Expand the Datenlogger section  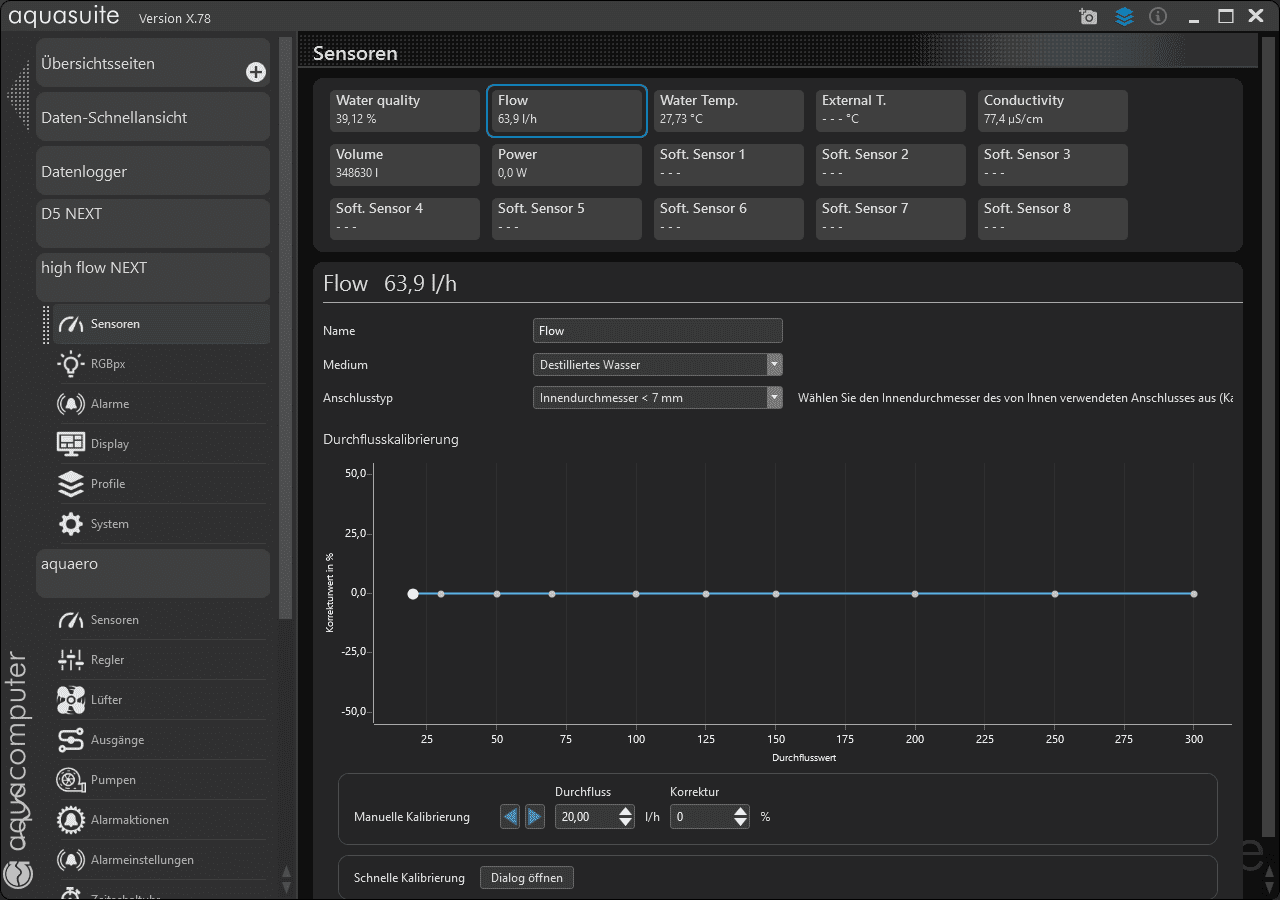[153, 171]
